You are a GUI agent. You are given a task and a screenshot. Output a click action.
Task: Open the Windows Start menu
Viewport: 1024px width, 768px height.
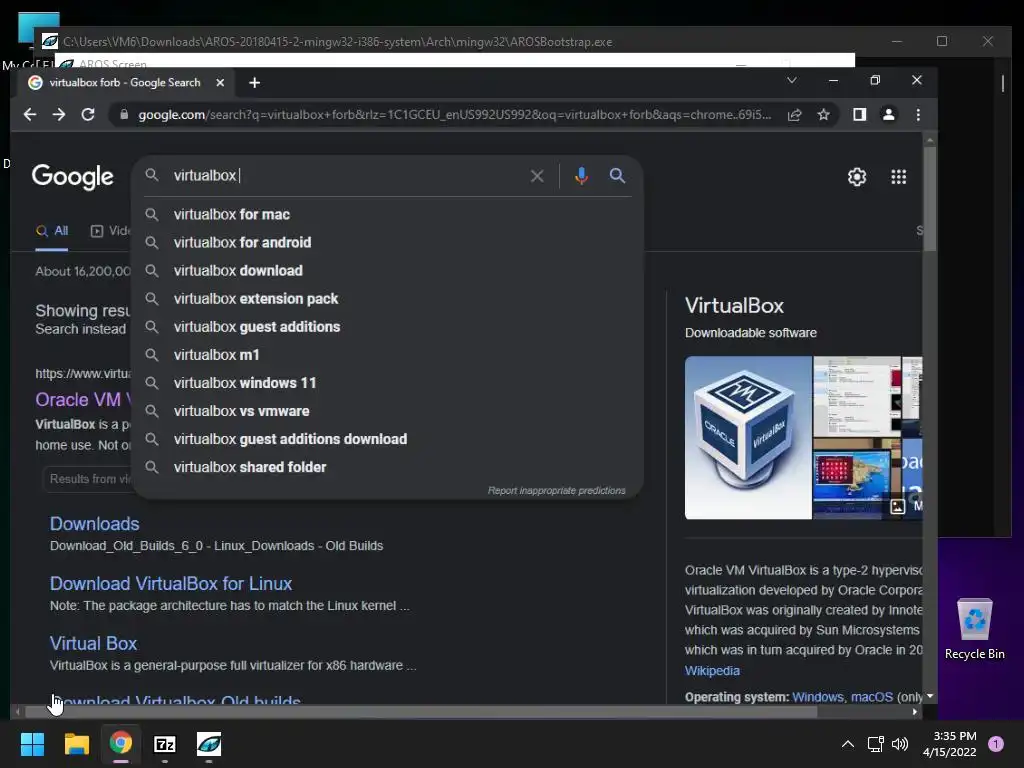click(32, 744)
